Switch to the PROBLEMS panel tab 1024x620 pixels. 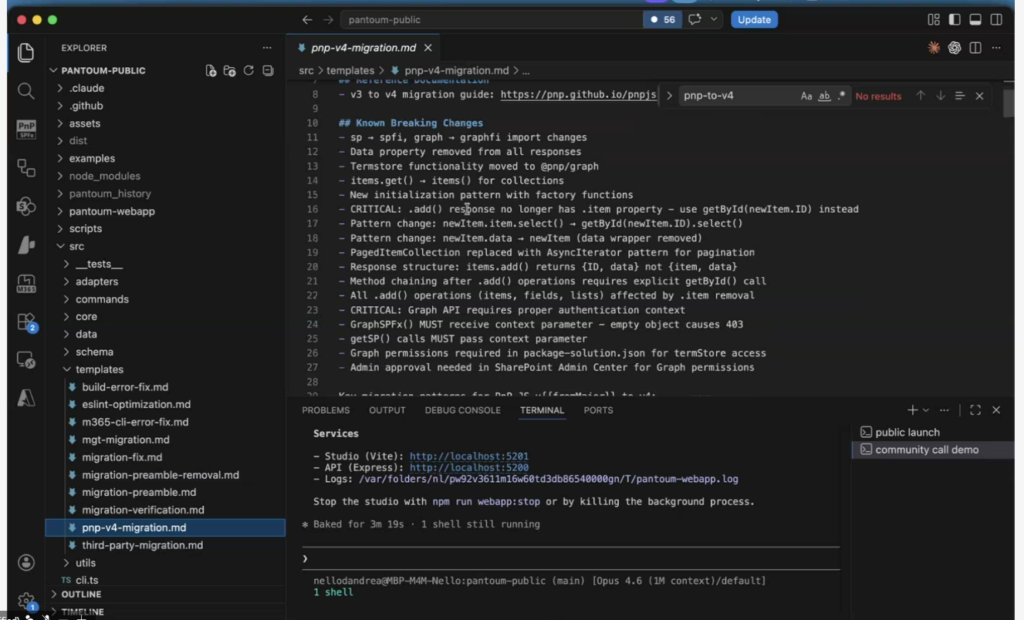(x=326, y=410)
